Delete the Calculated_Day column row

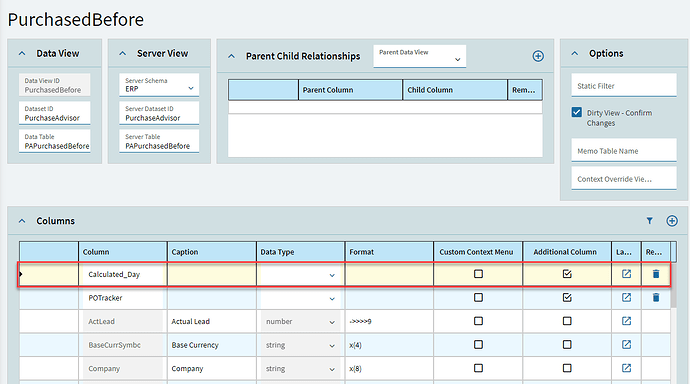656,274
